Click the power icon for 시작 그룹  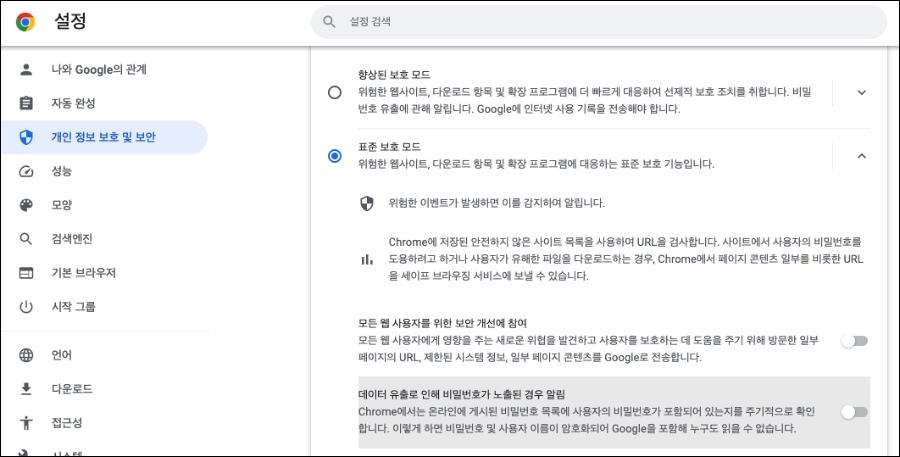[x=26, y=307]
